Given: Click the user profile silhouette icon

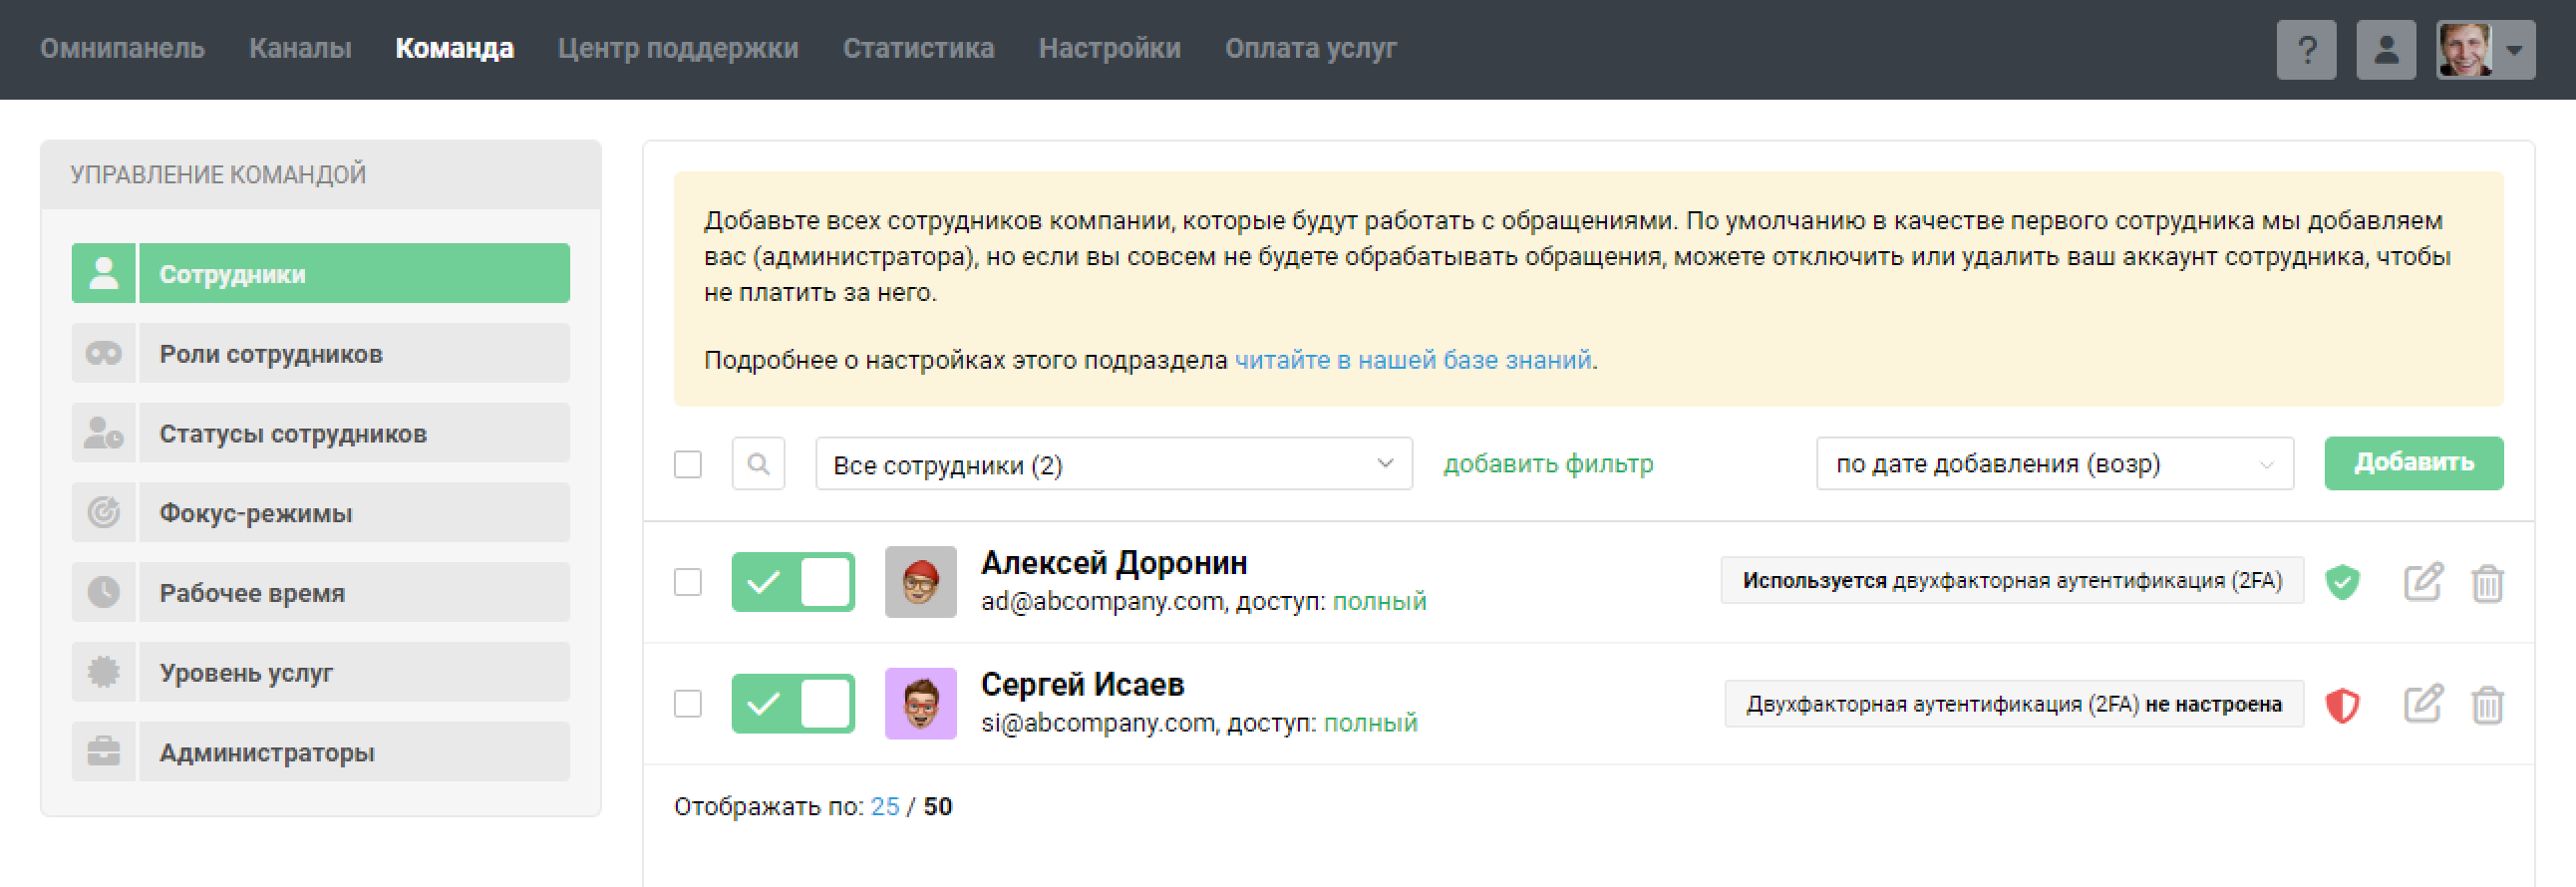Looking at the screenshot, I should [x=2386, y=49].
